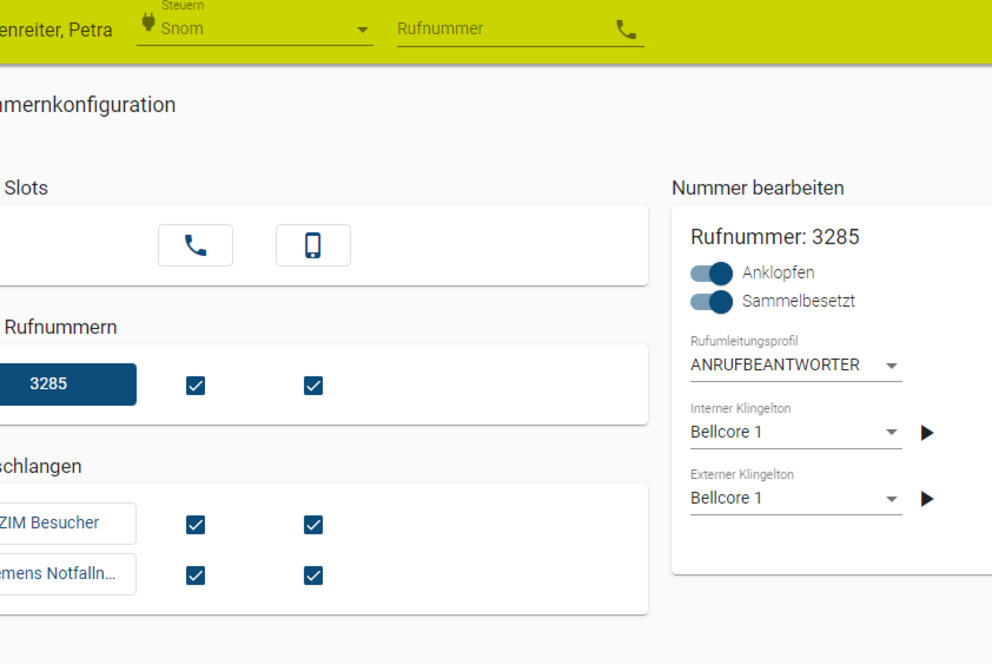Select the mobile phone slot icon
This screenshot has height=664, width=992.
pos(313,245)
